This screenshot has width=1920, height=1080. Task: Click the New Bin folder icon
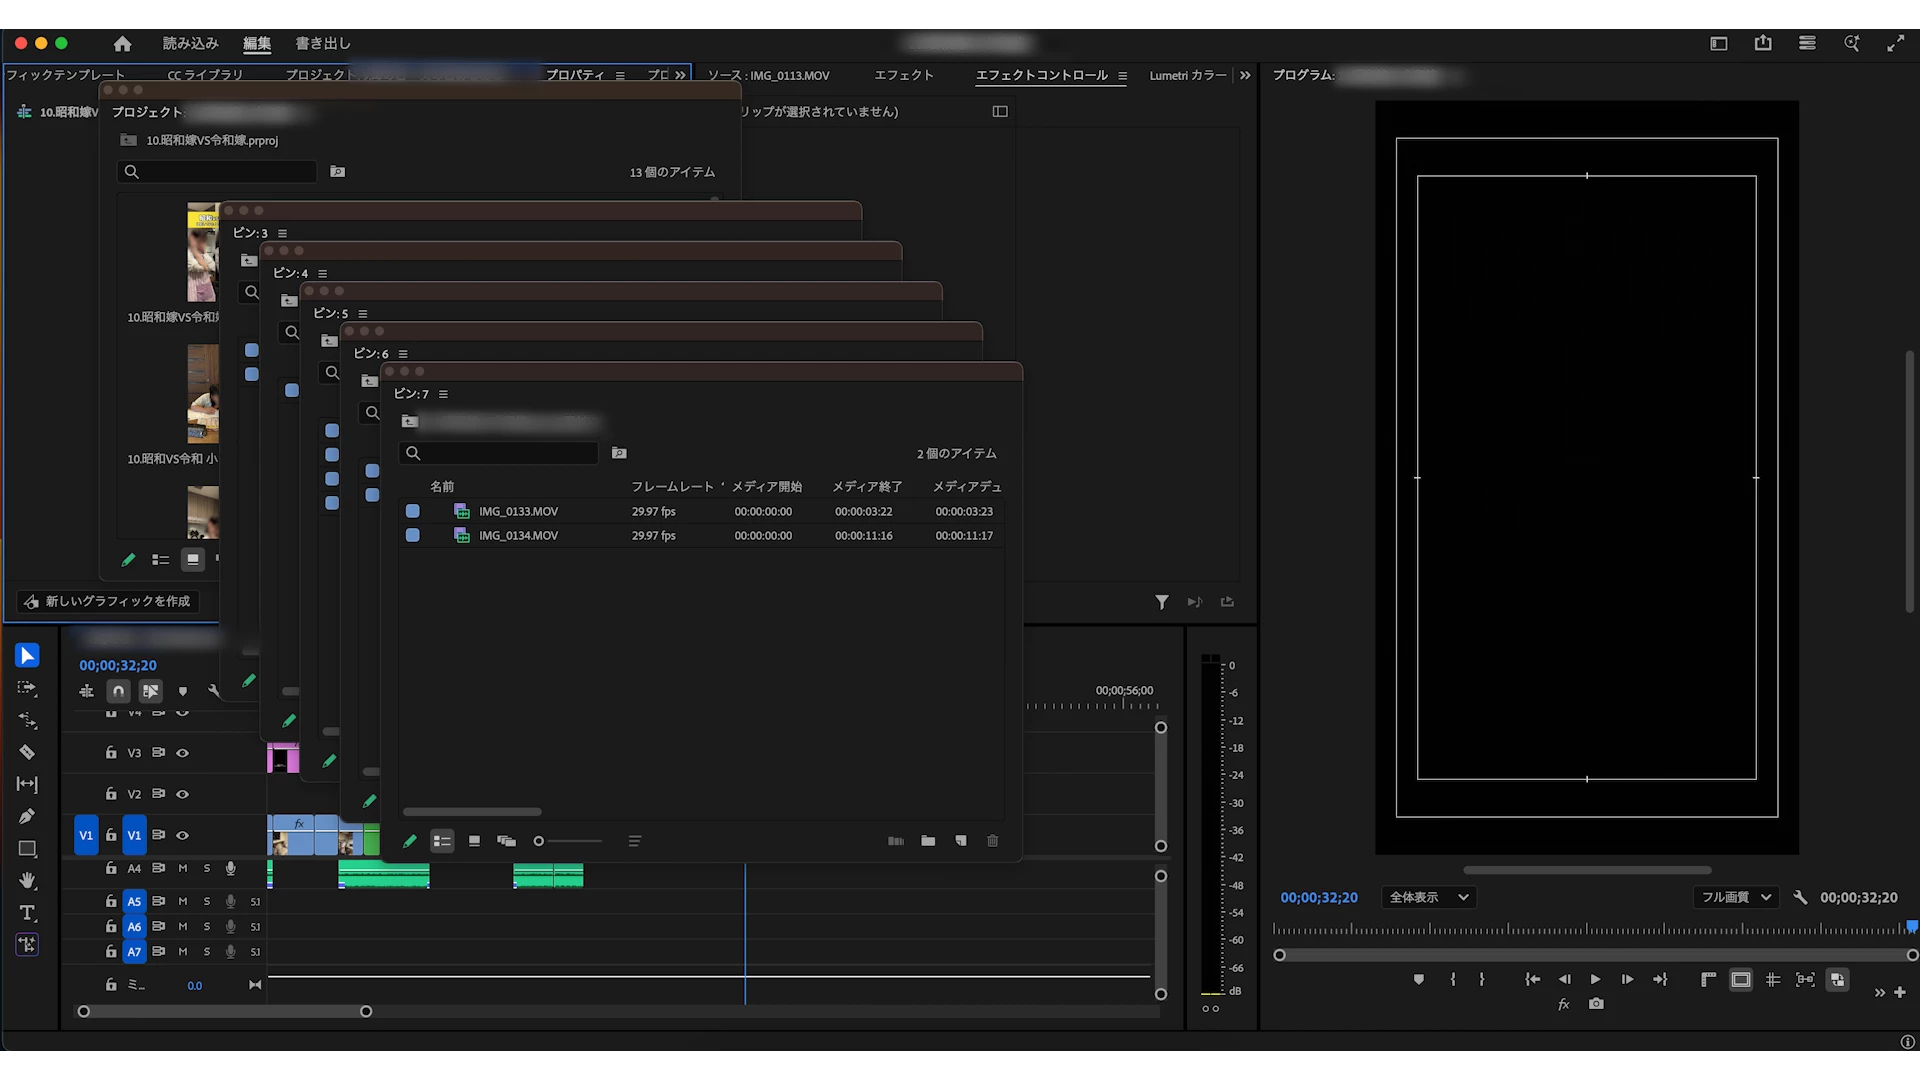coord(928,841)
